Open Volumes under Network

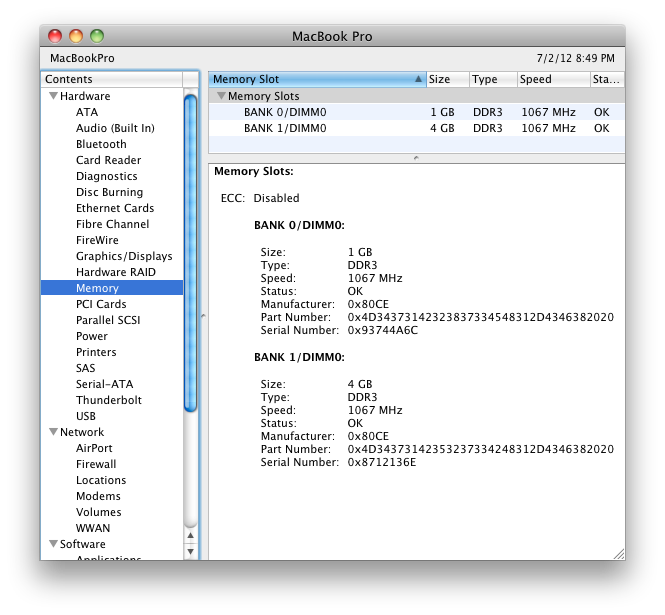click(x=98, y=512)
